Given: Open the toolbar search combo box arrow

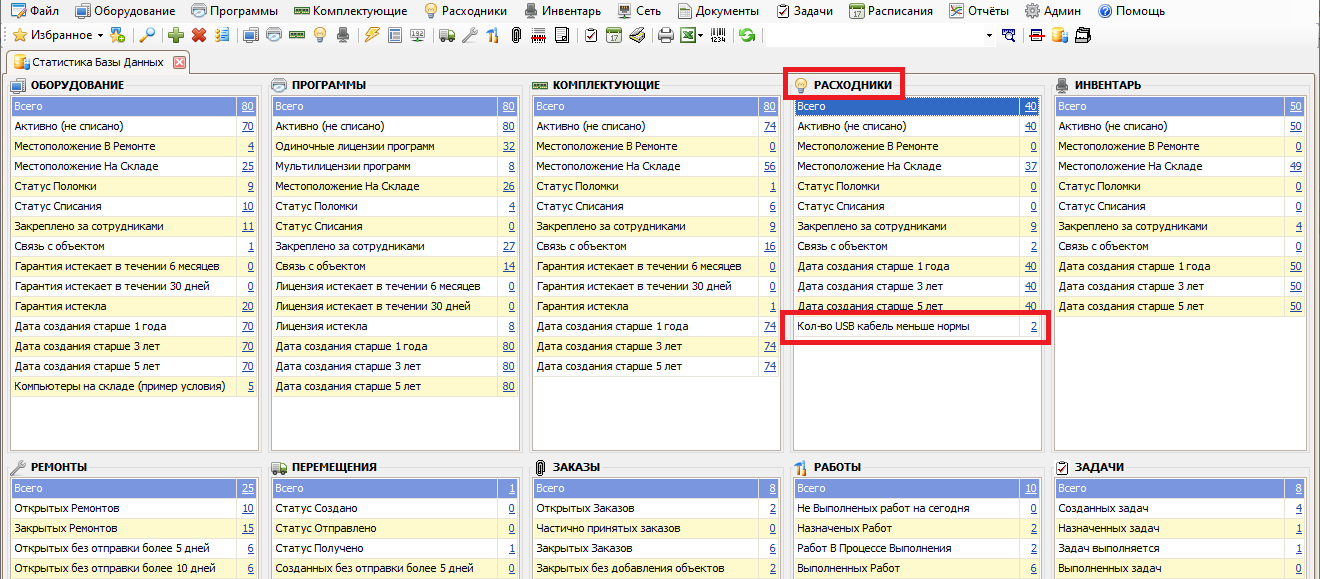Looking at the screenshot, I should pyautogui.click(x=989, y=35).
